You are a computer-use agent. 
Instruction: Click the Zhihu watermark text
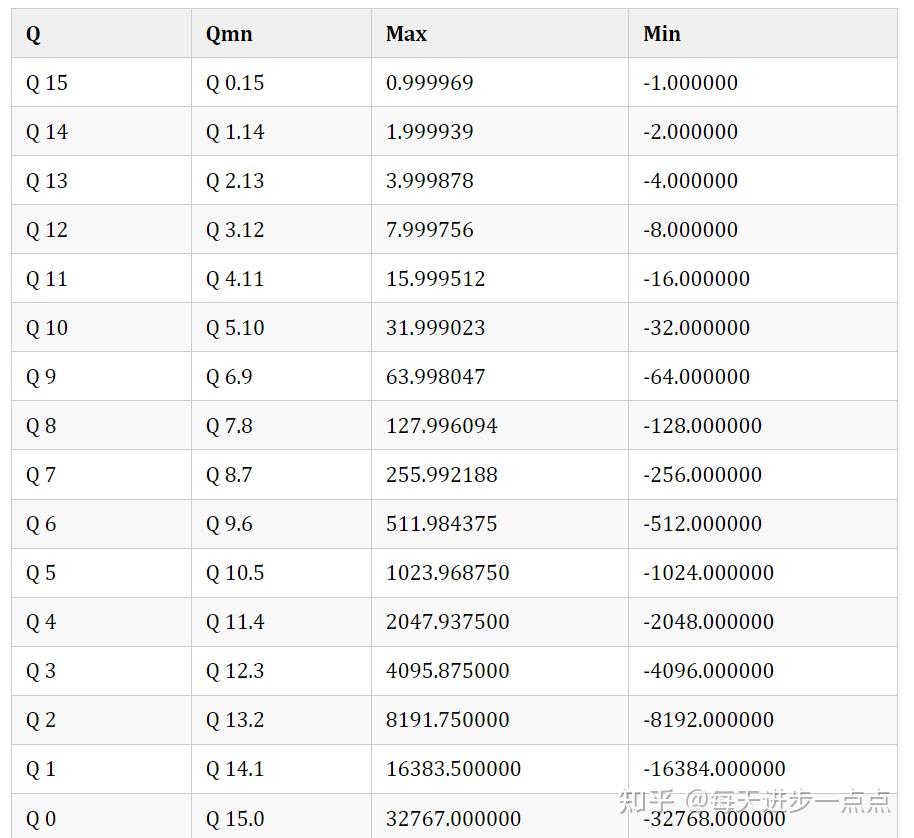pos(755,801)
